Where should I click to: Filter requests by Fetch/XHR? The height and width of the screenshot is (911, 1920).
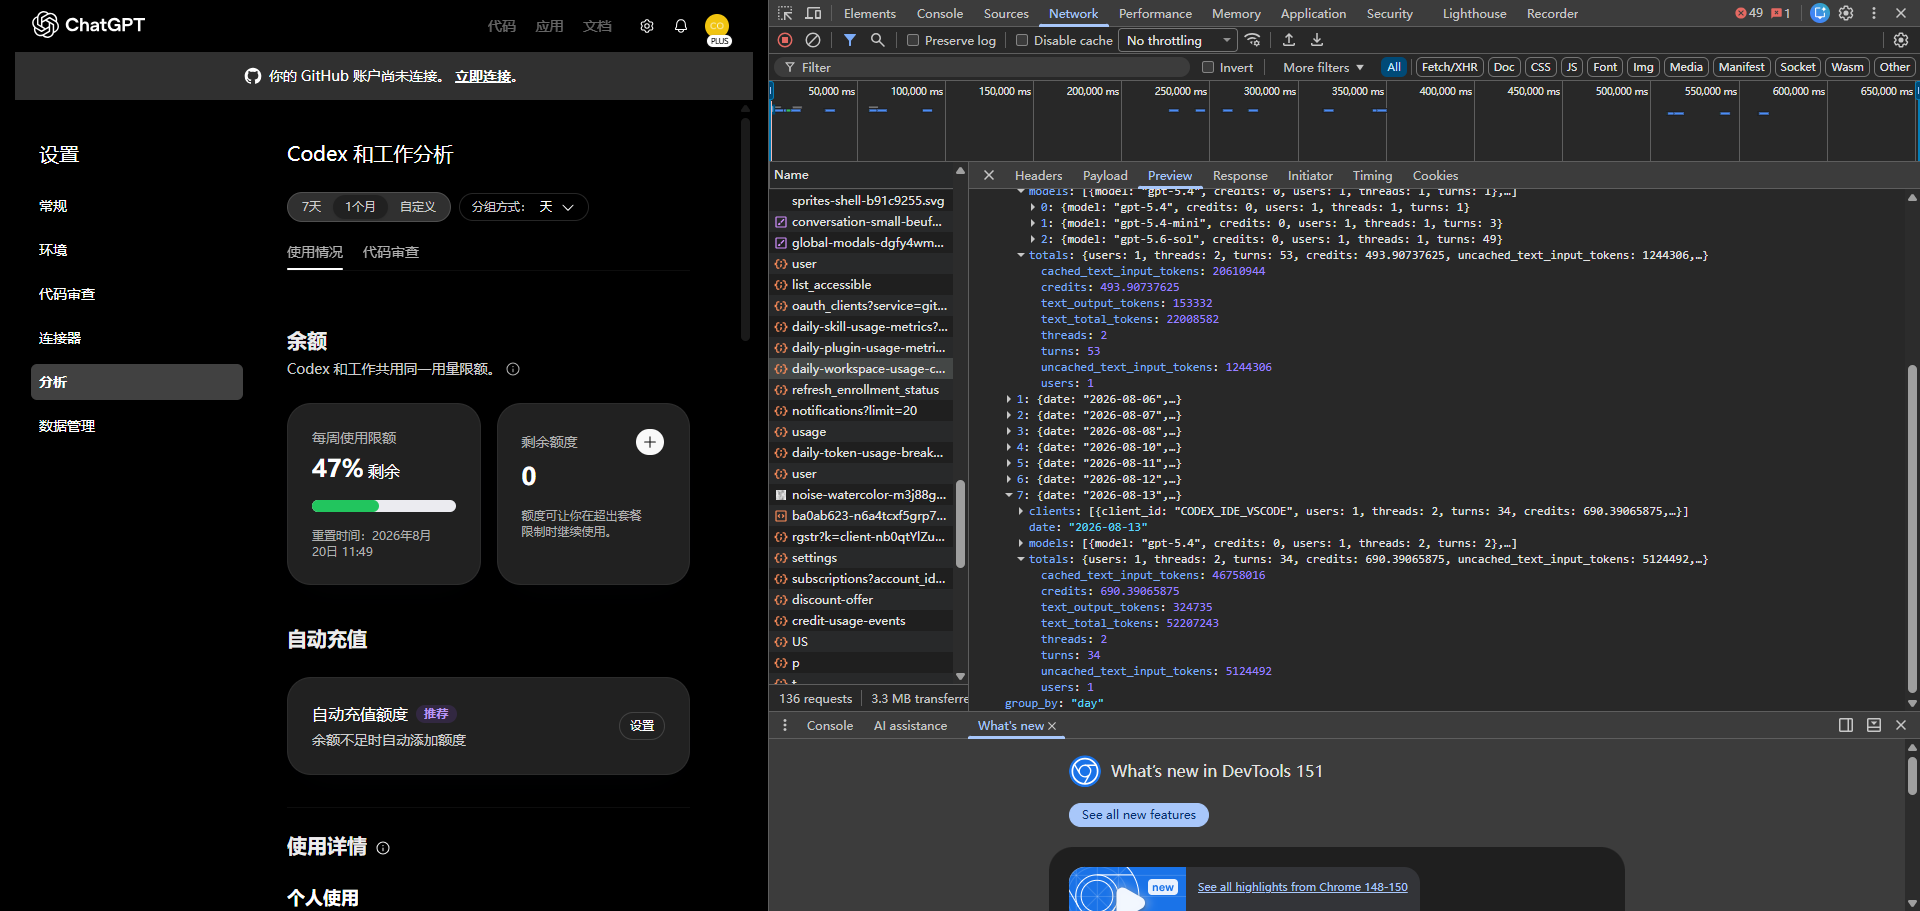(x=1449, y=67)
